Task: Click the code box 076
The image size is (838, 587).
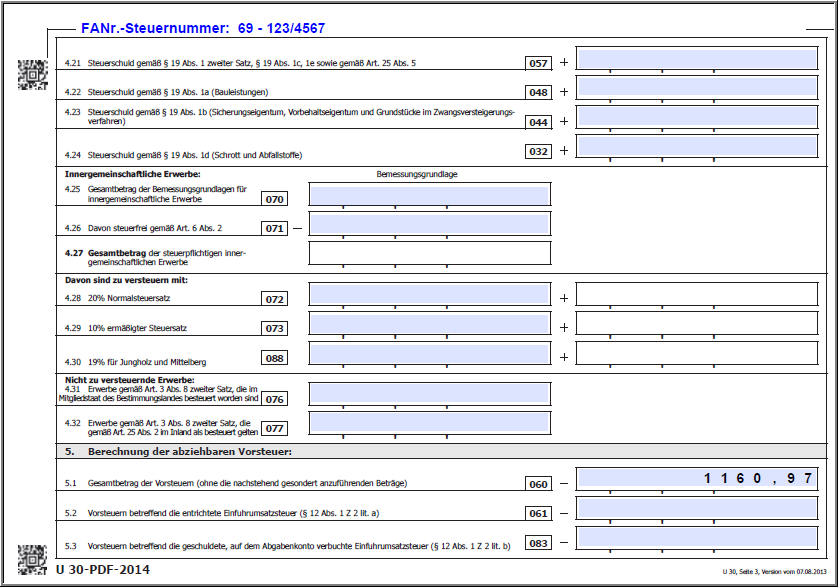Action: point(275,399)
